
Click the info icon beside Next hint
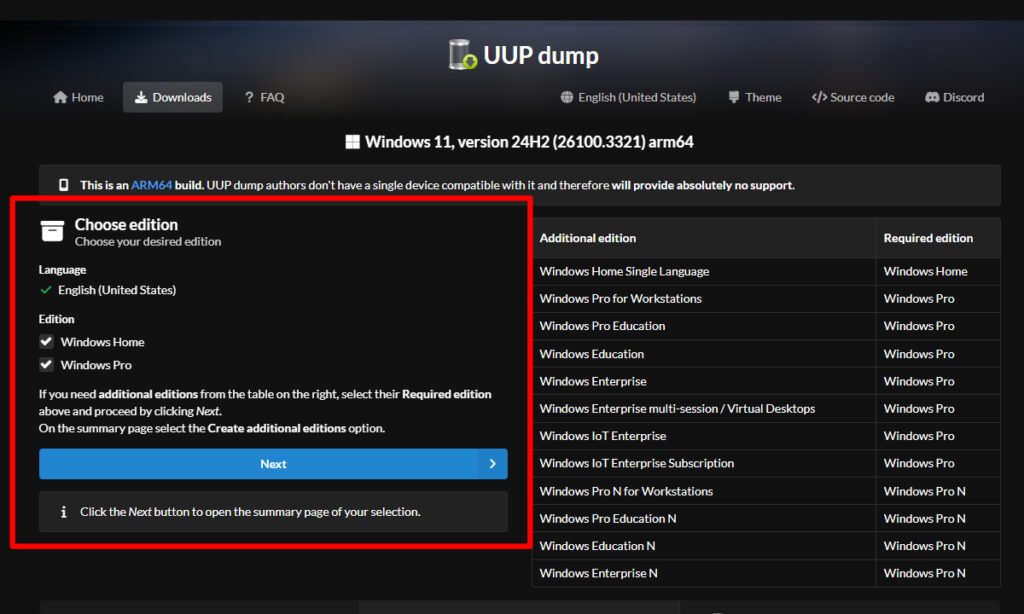pos(64,512)
